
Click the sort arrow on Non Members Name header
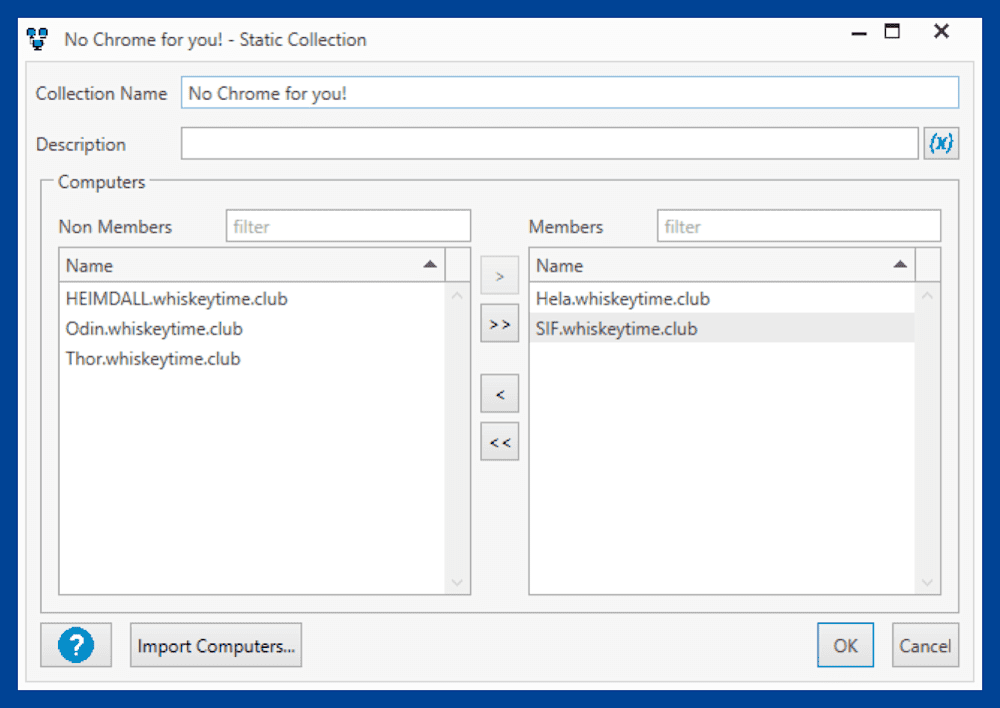click(x=430, y=264)
